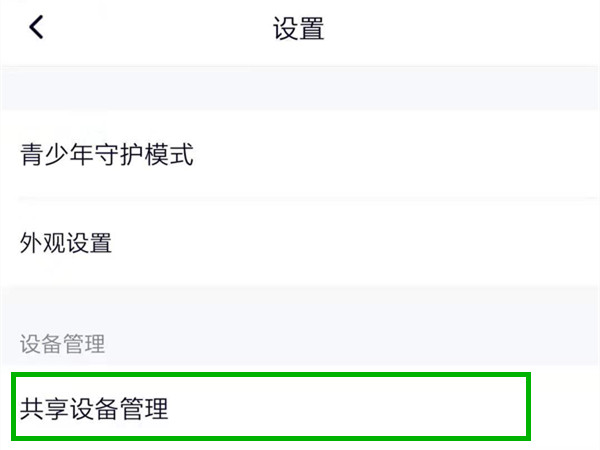Screen dimensions: 600x450
Task: Choose the appearance settings entry
Action: click(300, 242)
